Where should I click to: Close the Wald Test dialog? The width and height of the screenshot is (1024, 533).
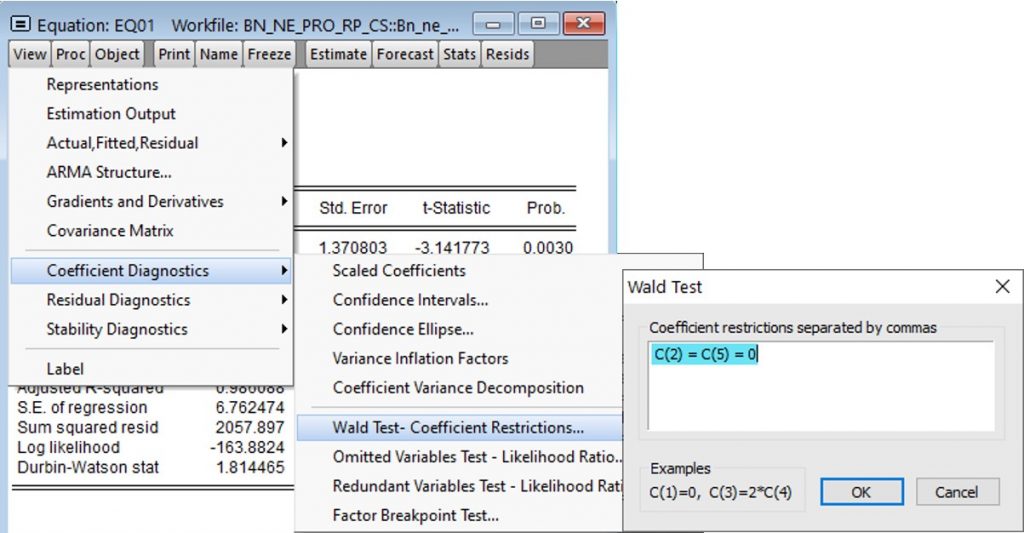[1002, 287]
